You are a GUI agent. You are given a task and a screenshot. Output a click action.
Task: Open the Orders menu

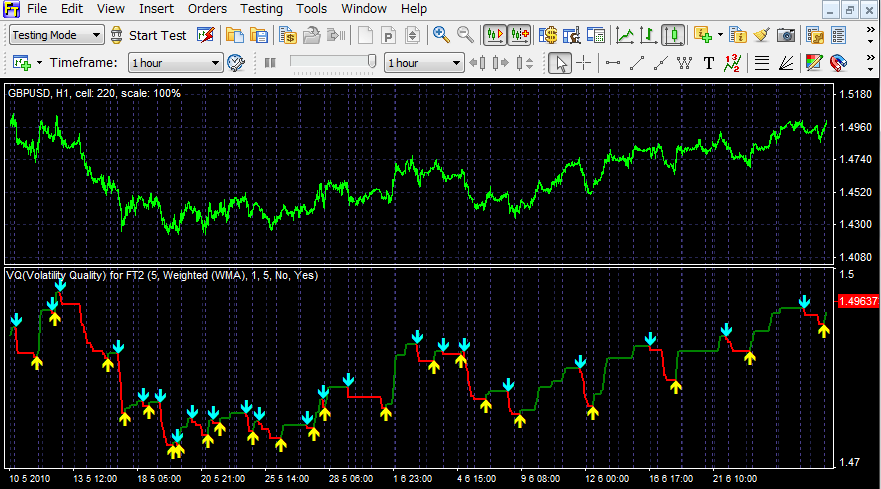point(207,9)
